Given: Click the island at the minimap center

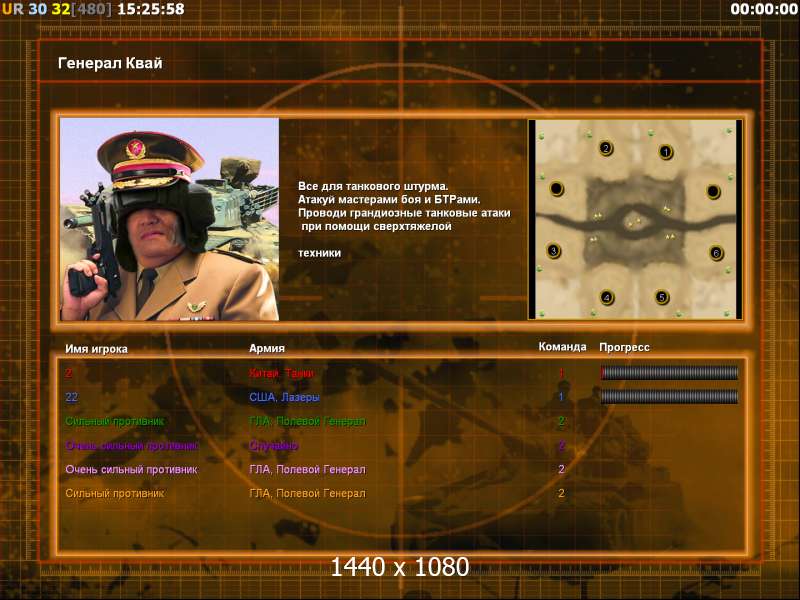Looking at the screenshot, I should tap(635, 222).
